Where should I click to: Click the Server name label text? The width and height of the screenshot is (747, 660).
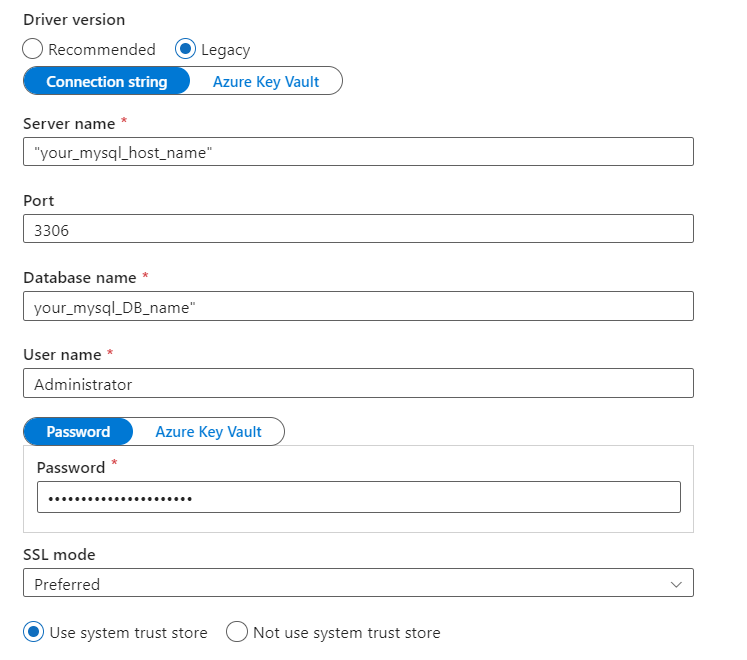[x=69, y=124]
